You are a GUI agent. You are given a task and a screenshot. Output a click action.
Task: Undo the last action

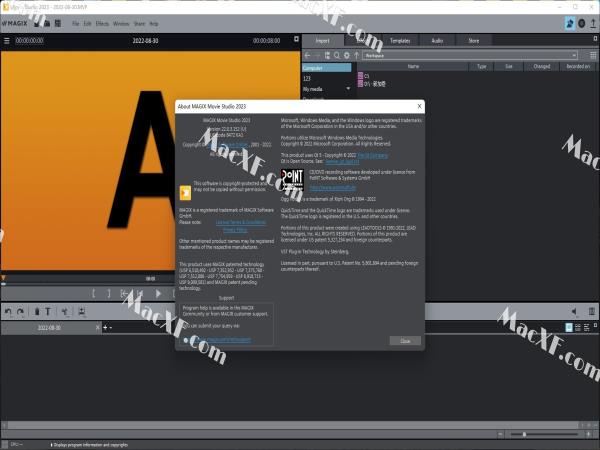click(x=8, y=312)
